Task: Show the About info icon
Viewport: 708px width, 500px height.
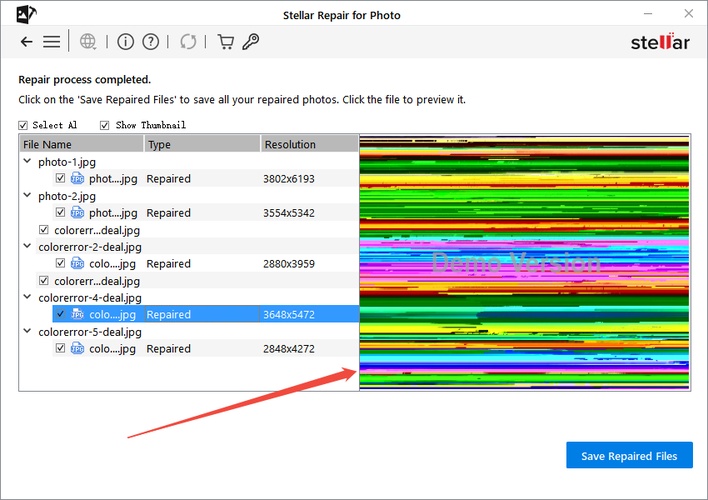Action: click(x=126, y=42)
